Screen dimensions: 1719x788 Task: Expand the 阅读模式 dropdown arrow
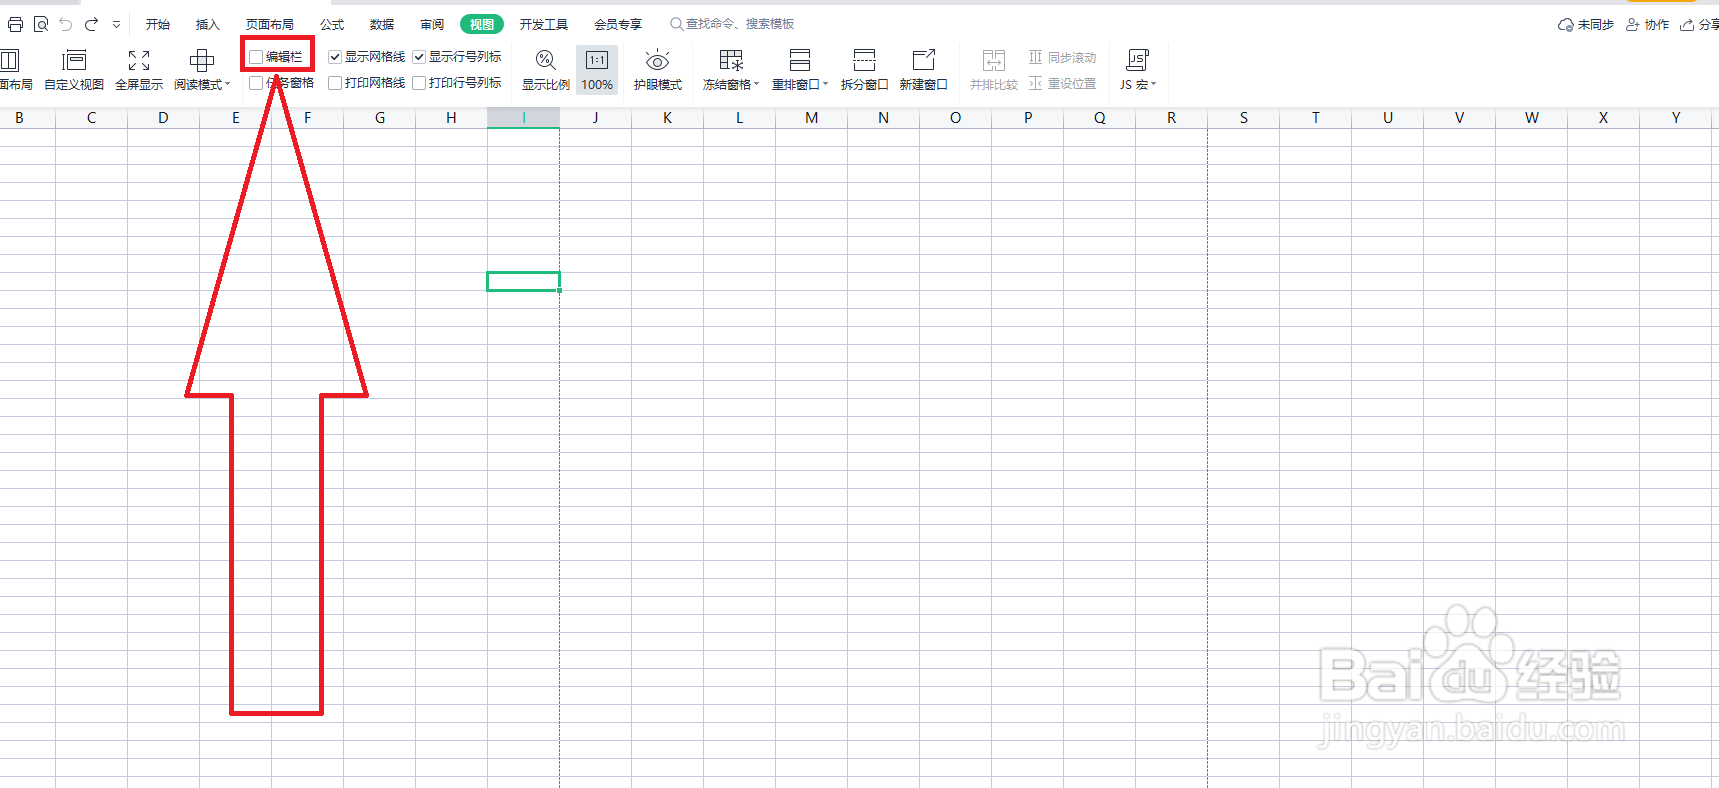[227, 84]
